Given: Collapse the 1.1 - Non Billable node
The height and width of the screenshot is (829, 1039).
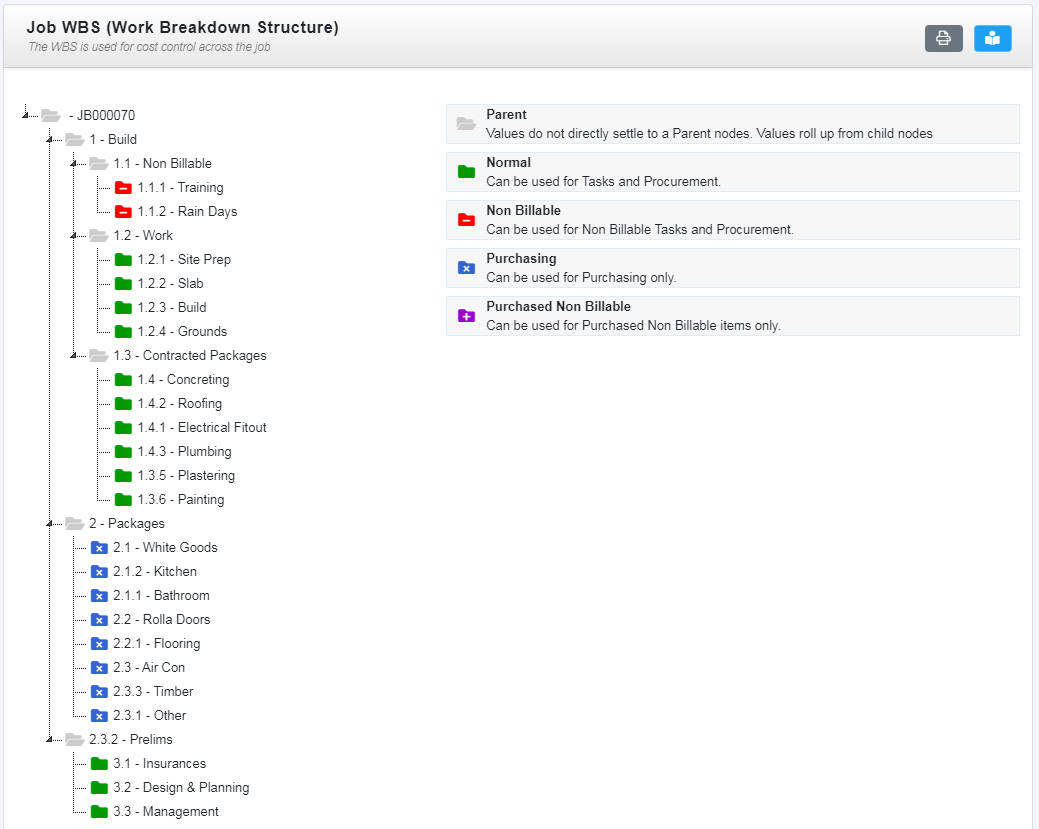Looking at the screenshot, I should 74,164.
